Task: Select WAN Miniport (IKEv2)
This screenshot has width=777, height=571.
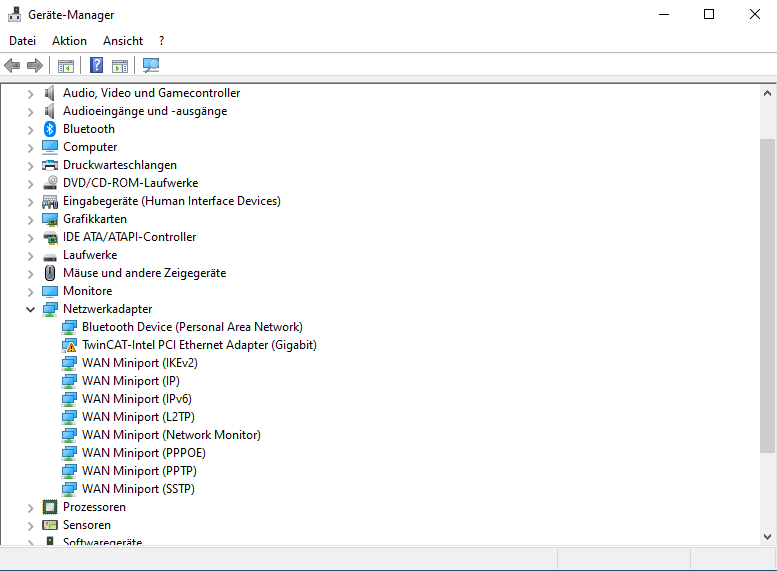Action: click(140, 363)
